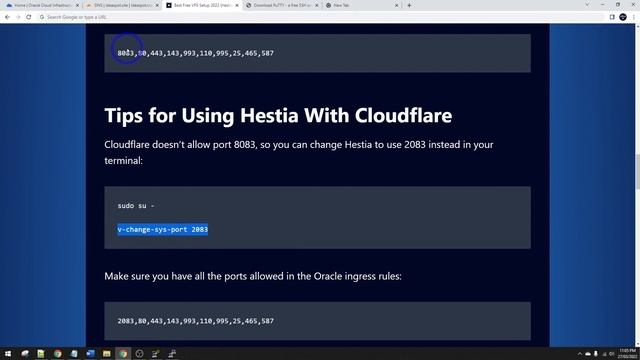Open the active Chrome window in taskbar
Image resolution: width=640 pixels, height=360 pixels.
123,353
